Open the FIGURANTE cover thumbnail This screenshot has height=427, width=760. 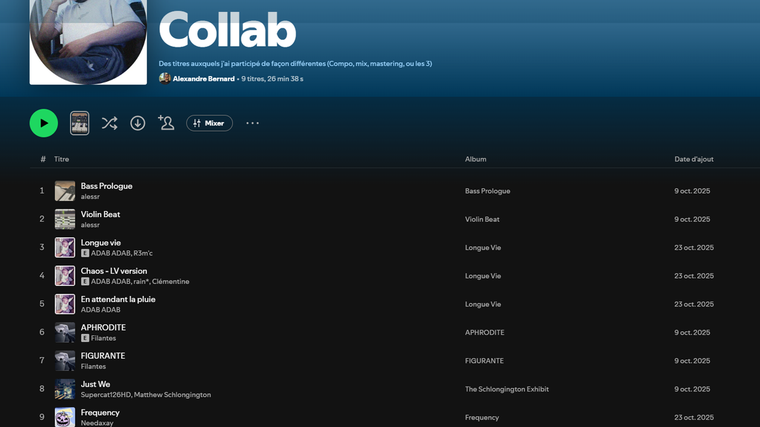click(65, 361)
